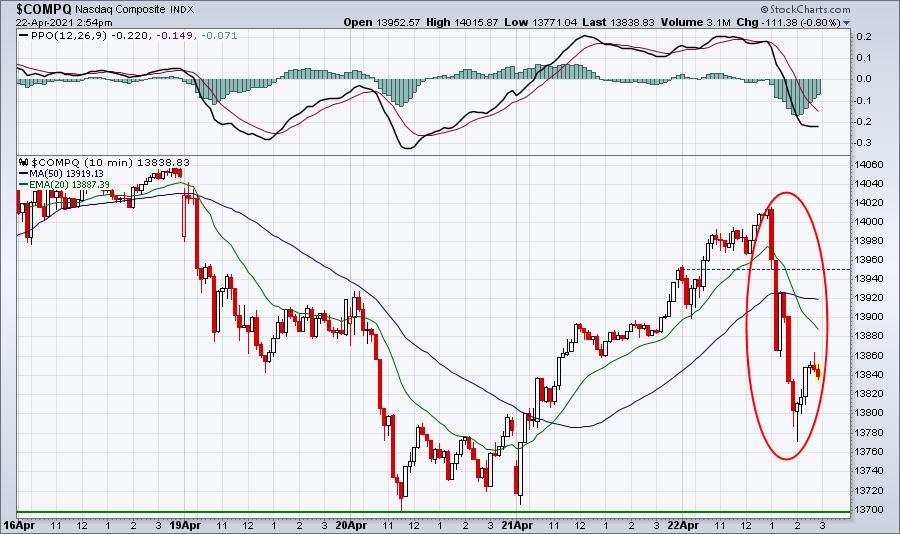
Task: Click the 22Apr date marker on time axis
Action: tap(684, 525)
